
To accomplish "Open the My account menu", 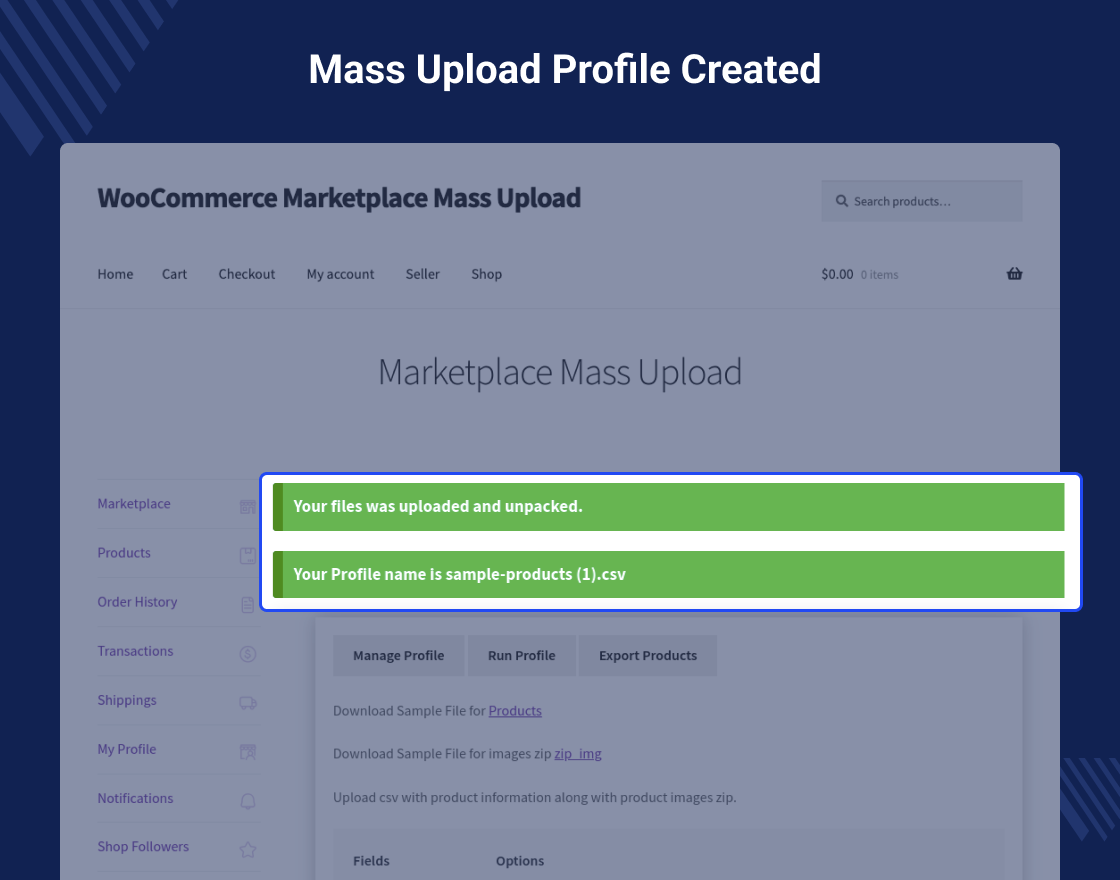I will [340, 274].
